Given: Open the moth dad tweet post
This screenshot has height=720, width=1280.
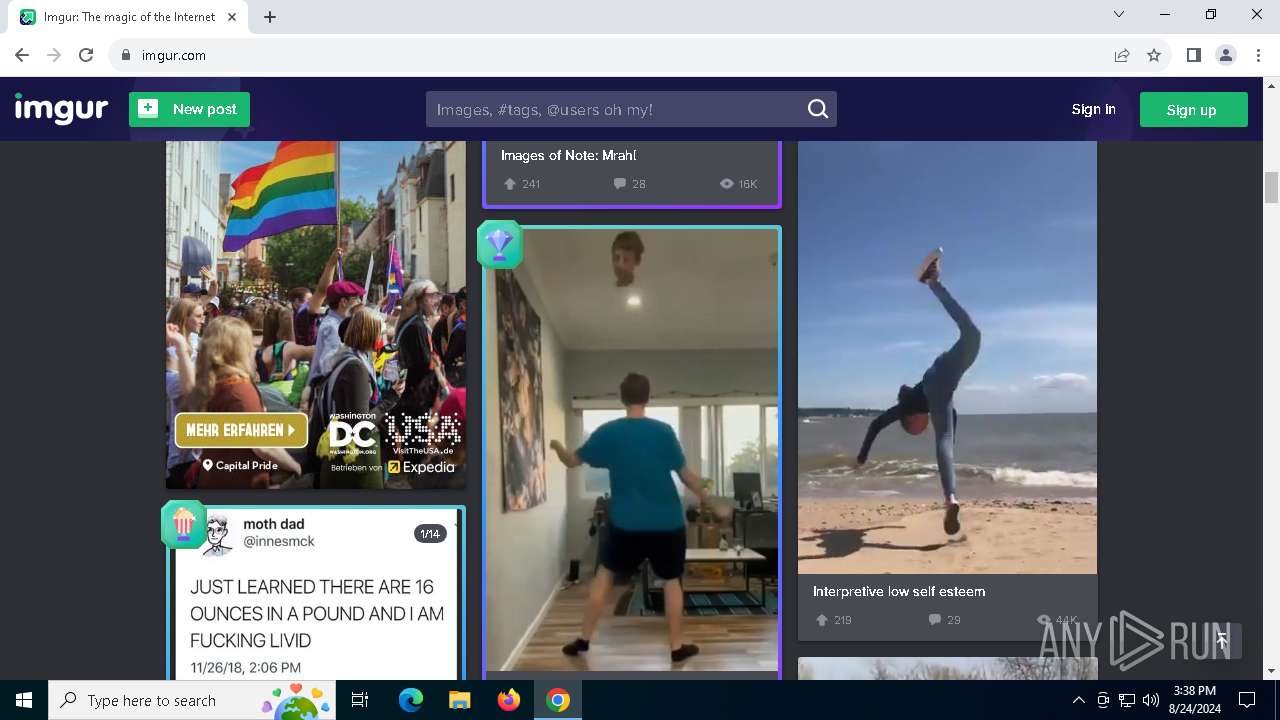Looking at the screenshot, I should pyautogui.click(x=316, y=595).
